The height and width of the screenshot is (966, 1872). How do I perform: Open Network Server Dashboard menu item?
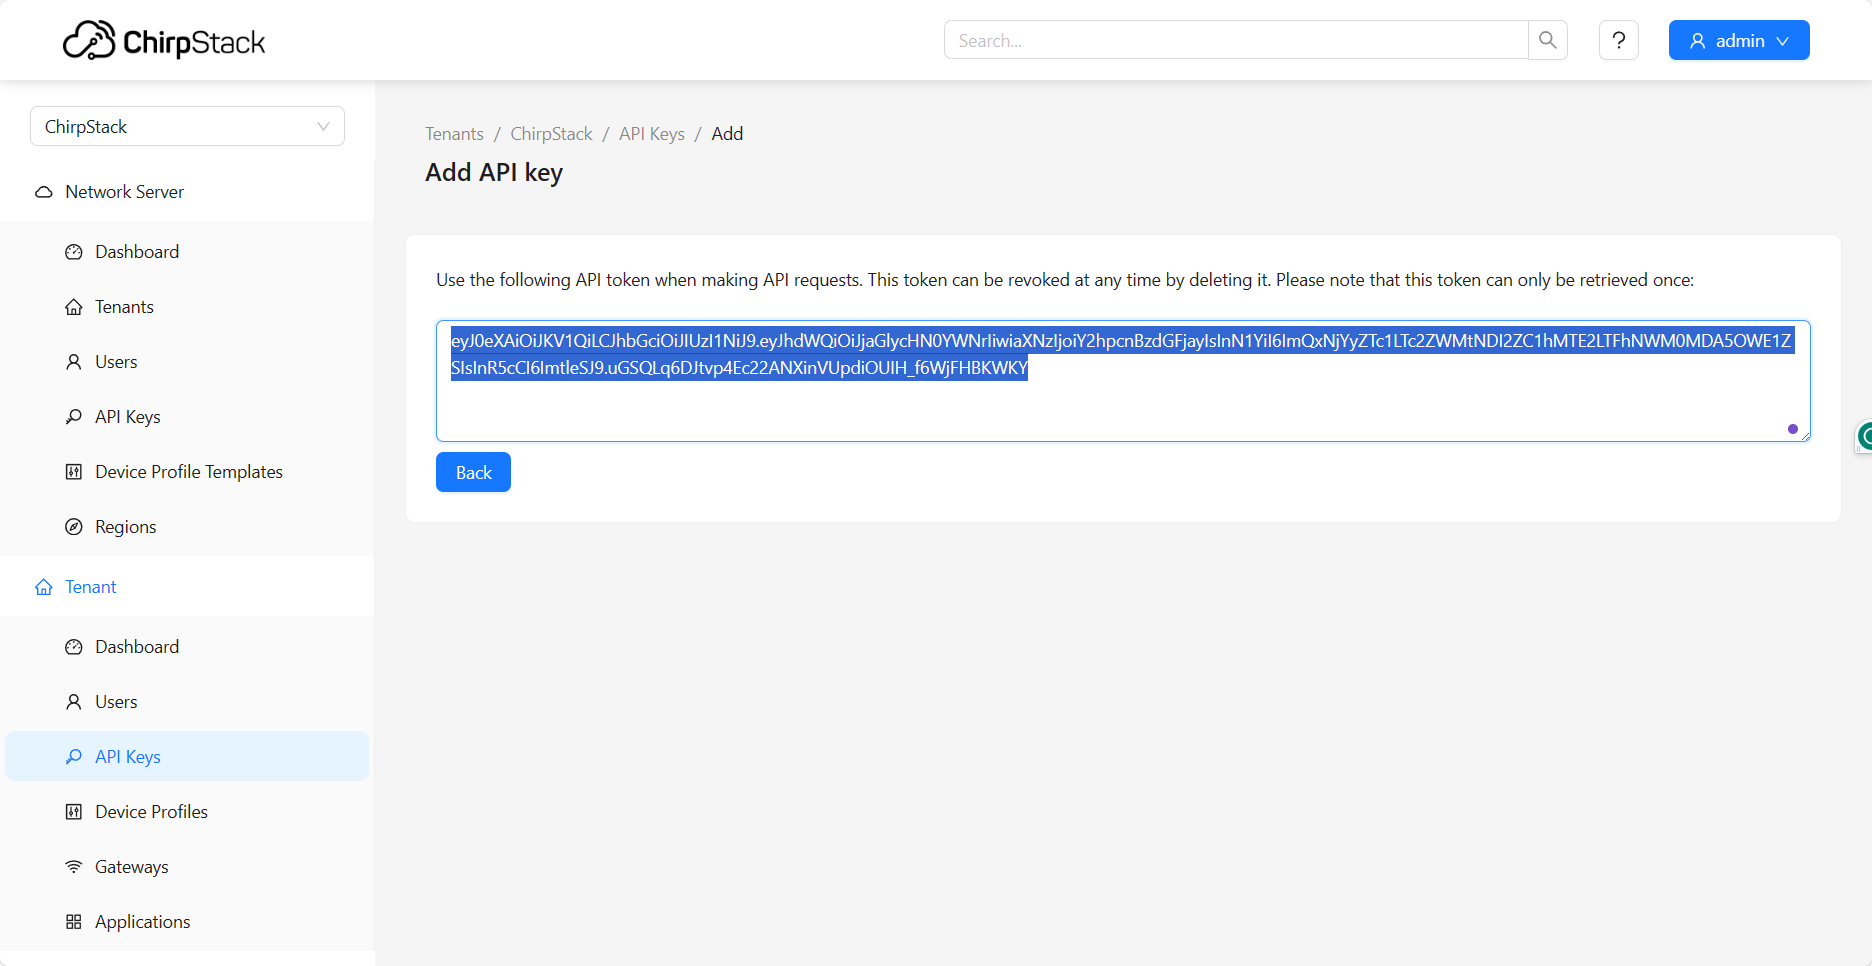[x=187, y=252]
